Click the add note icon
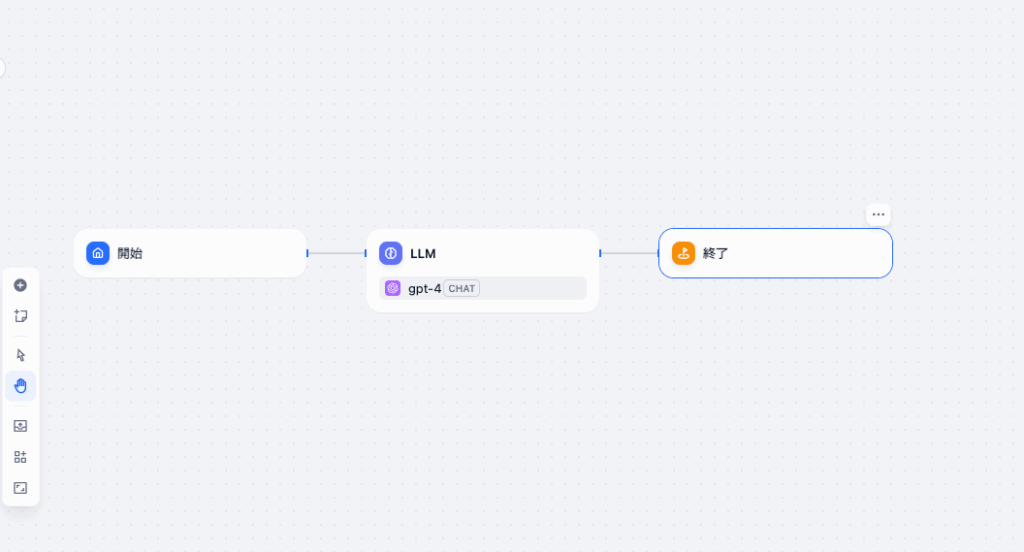 tap(20, 316)
